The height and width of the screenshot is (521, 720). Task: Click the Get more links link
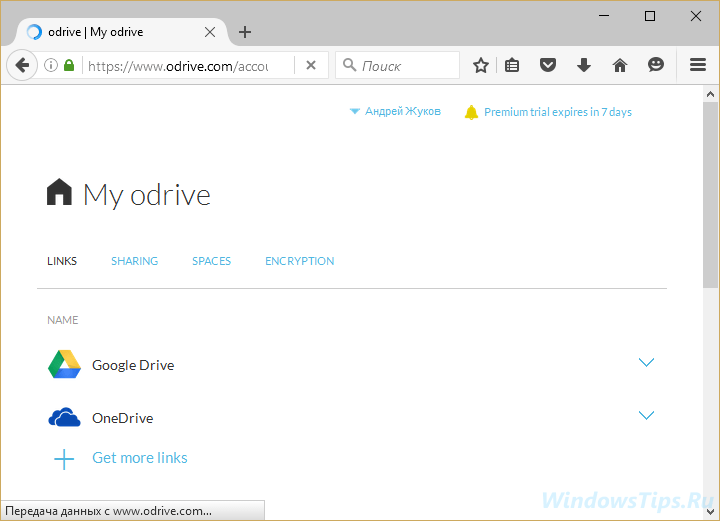coord(140,458)
